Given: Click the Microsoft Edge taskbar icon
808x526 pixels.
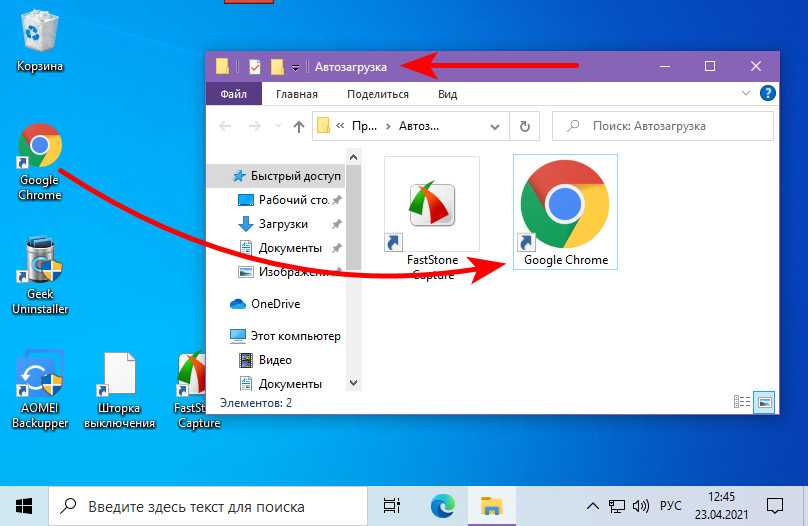Looking at the screenshot, I should pyautogui.click(x=441, y=505).
